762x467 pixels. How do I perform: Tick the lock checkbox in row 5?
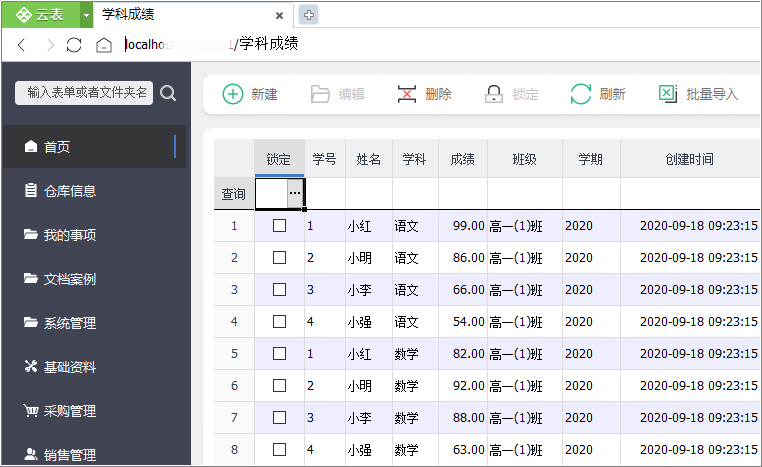279,353
